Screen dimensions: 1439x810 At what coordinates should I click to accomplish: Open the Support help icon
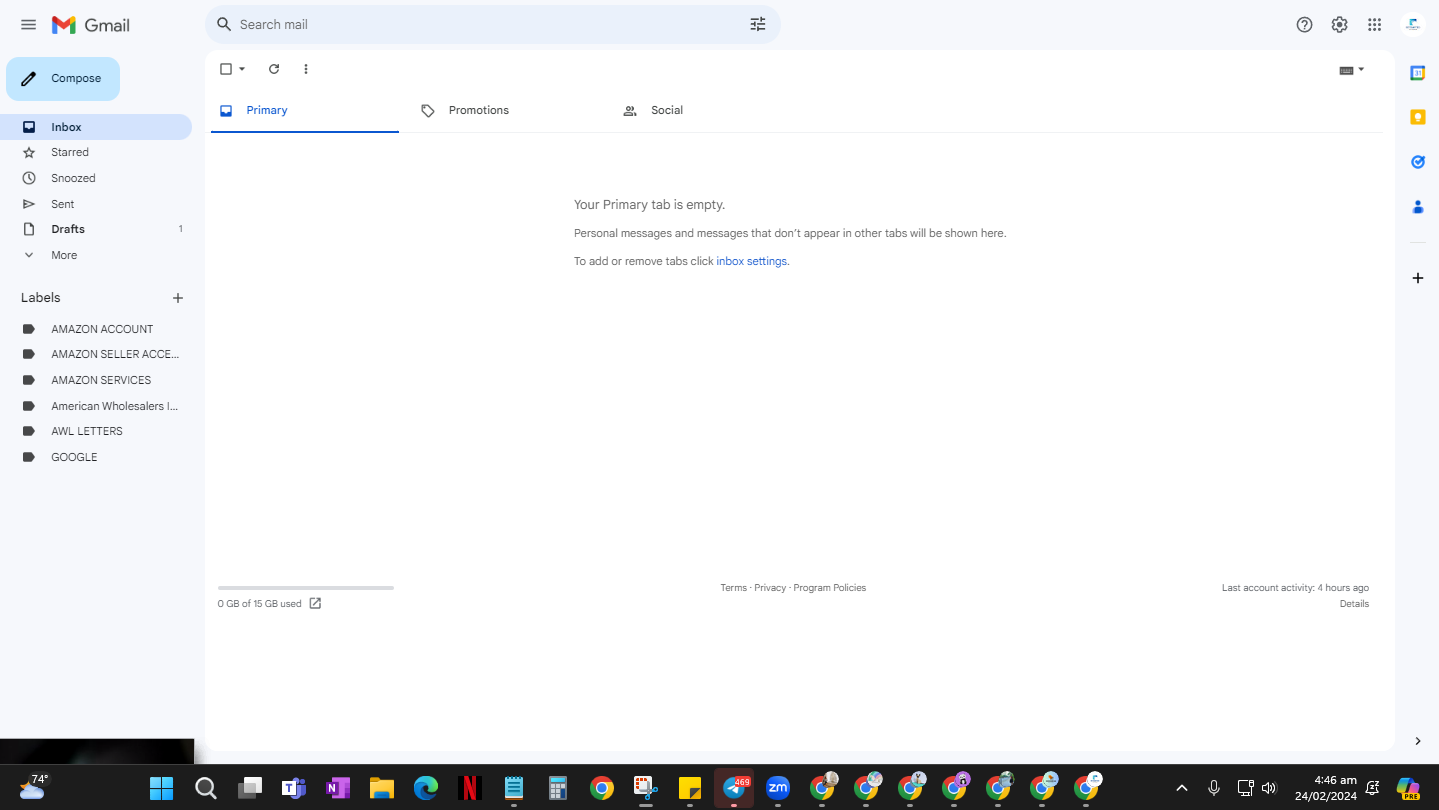pos(1304,25)
